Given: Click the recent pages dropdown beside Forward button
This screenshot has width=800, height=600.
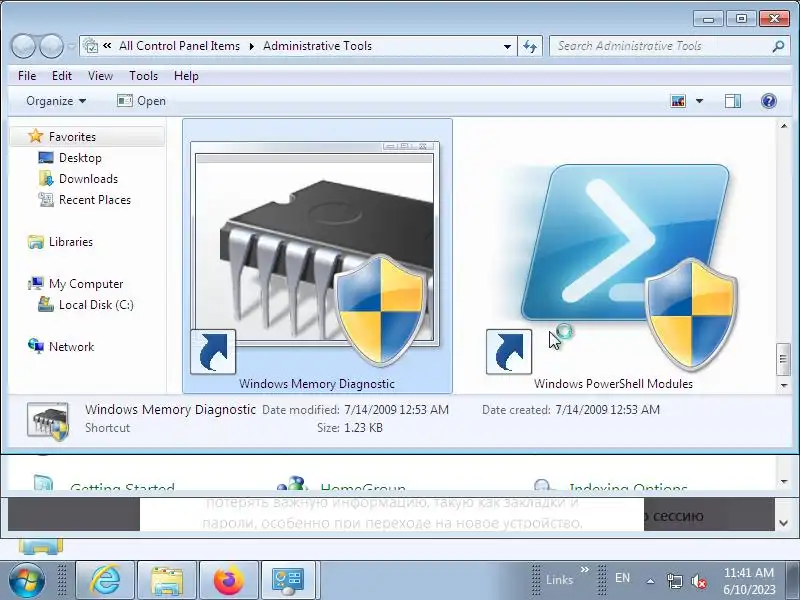Looking at the screenshot, I should [71, 47].
